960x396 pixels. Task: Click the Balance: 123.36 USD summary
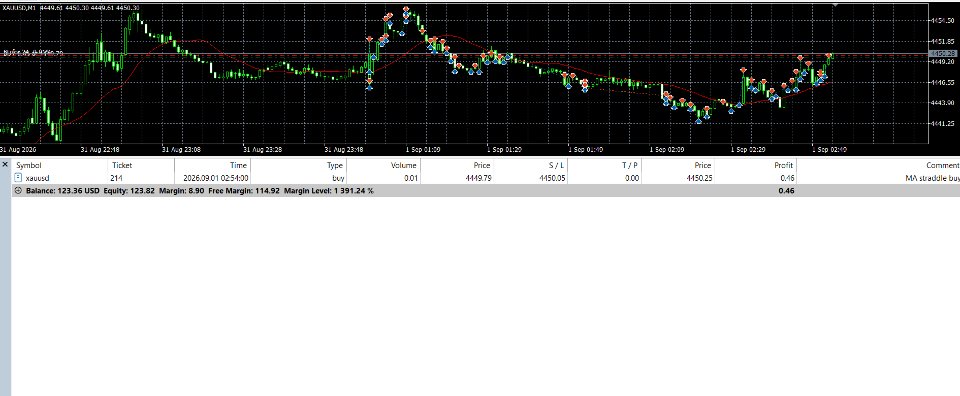(62, 191)
